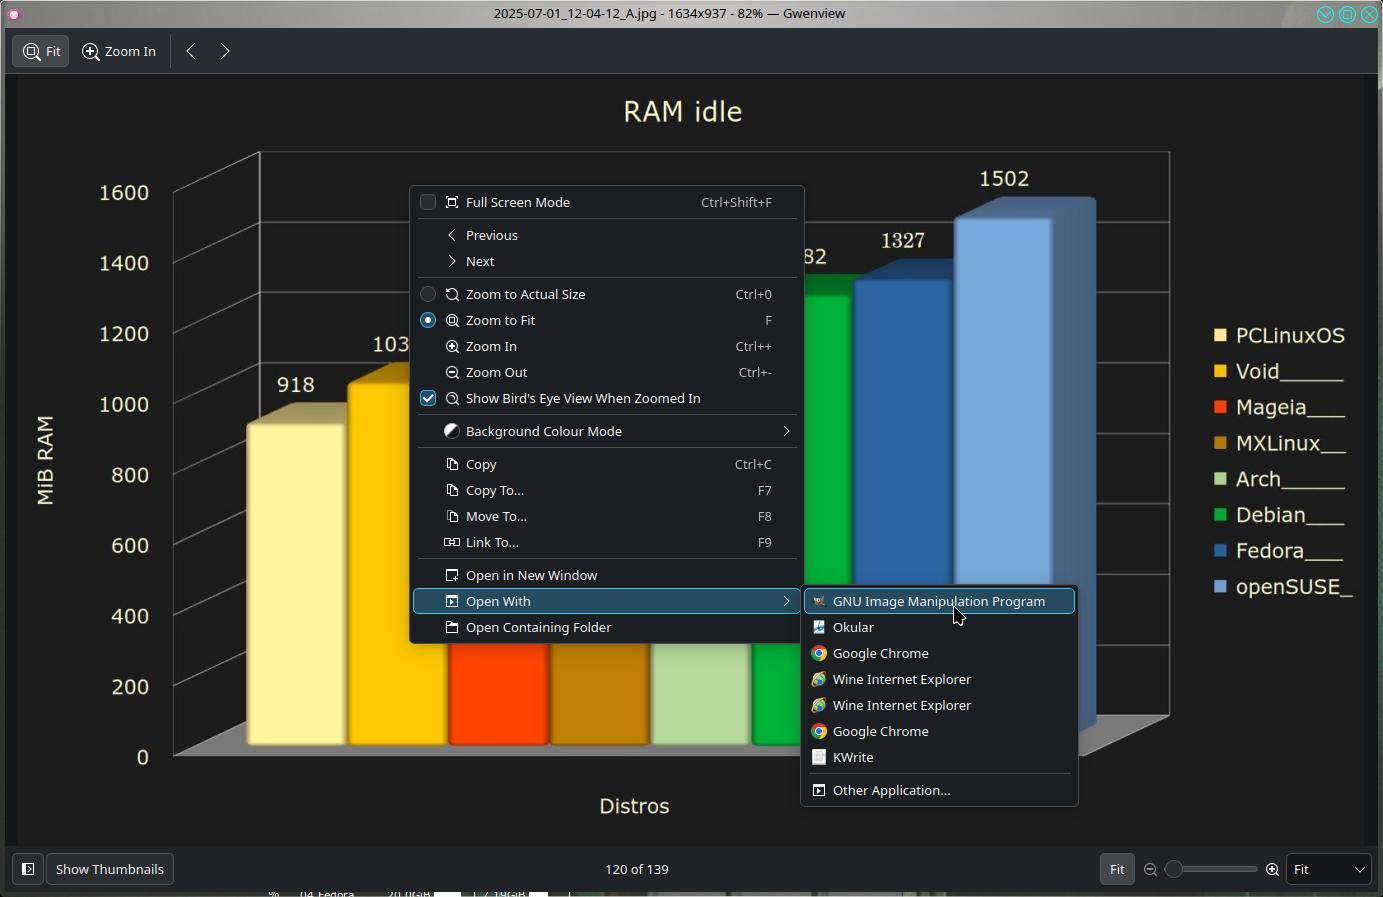Click the Previous image arrow in toolbar
This screenshot has height=897, width=1383.
(x=191, y=51)
